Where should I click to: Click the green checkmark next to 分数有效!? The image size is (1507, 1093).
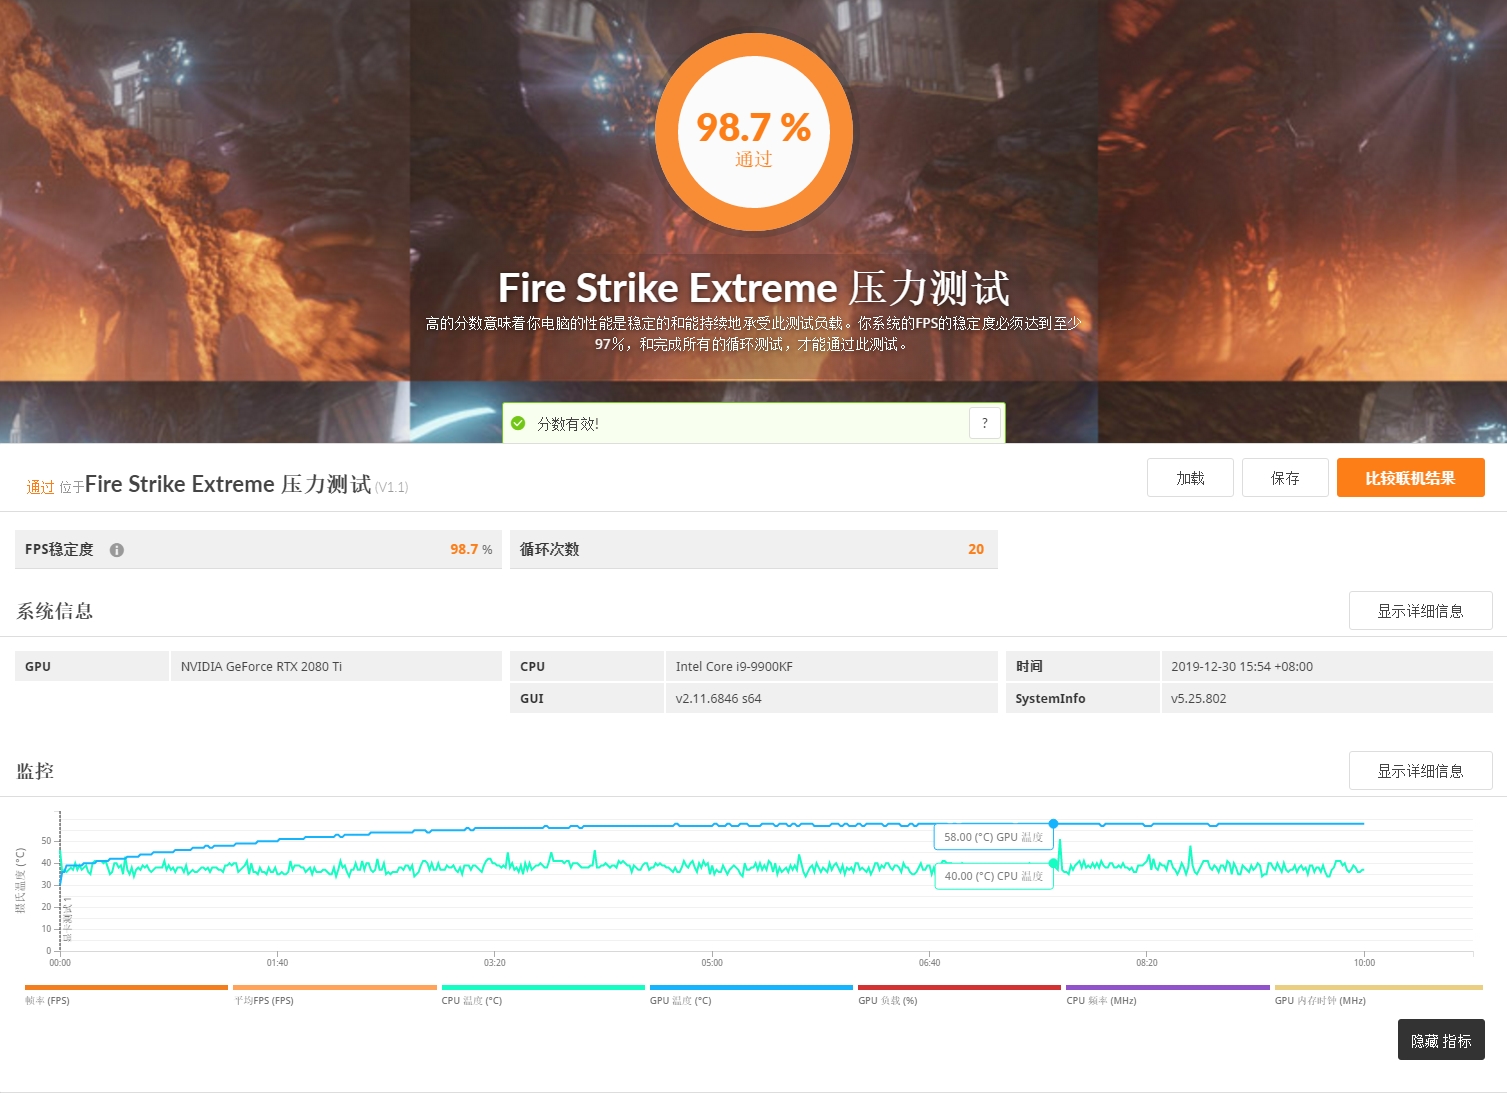point(518,424)
